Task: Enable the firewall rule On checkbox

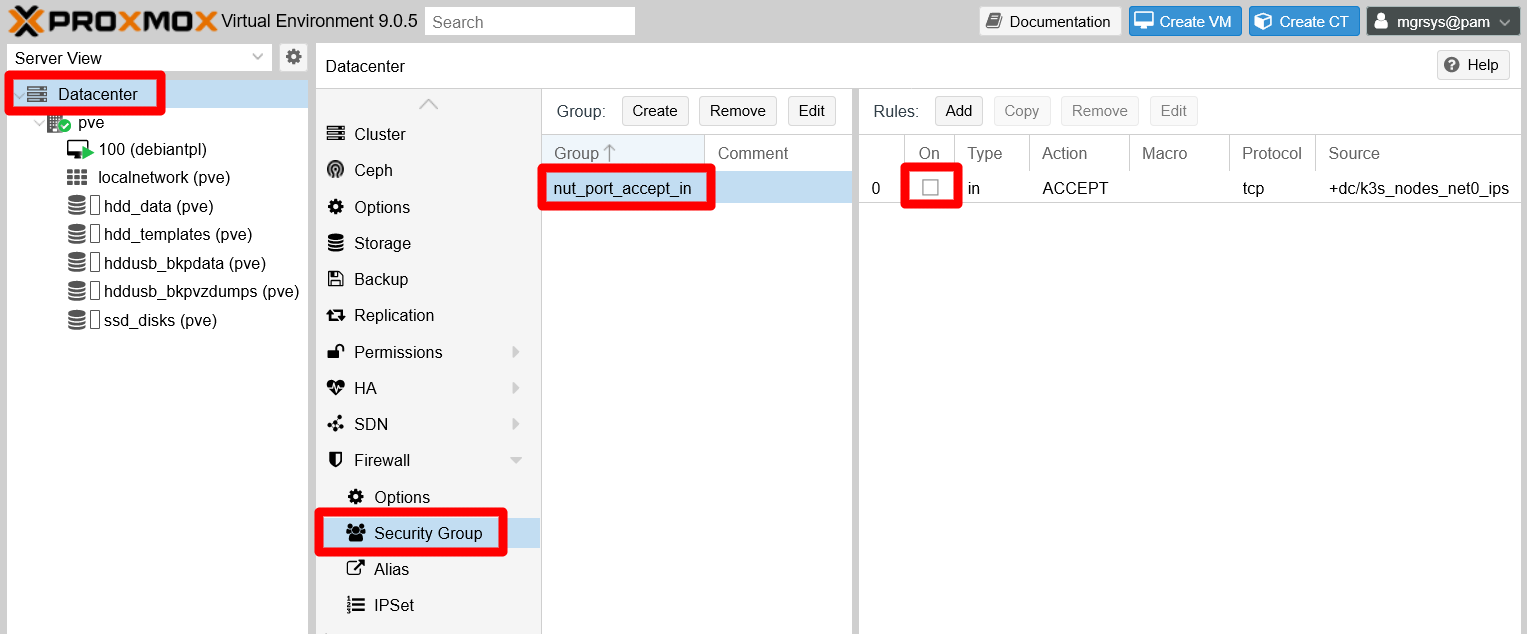Action: (928, 188)
